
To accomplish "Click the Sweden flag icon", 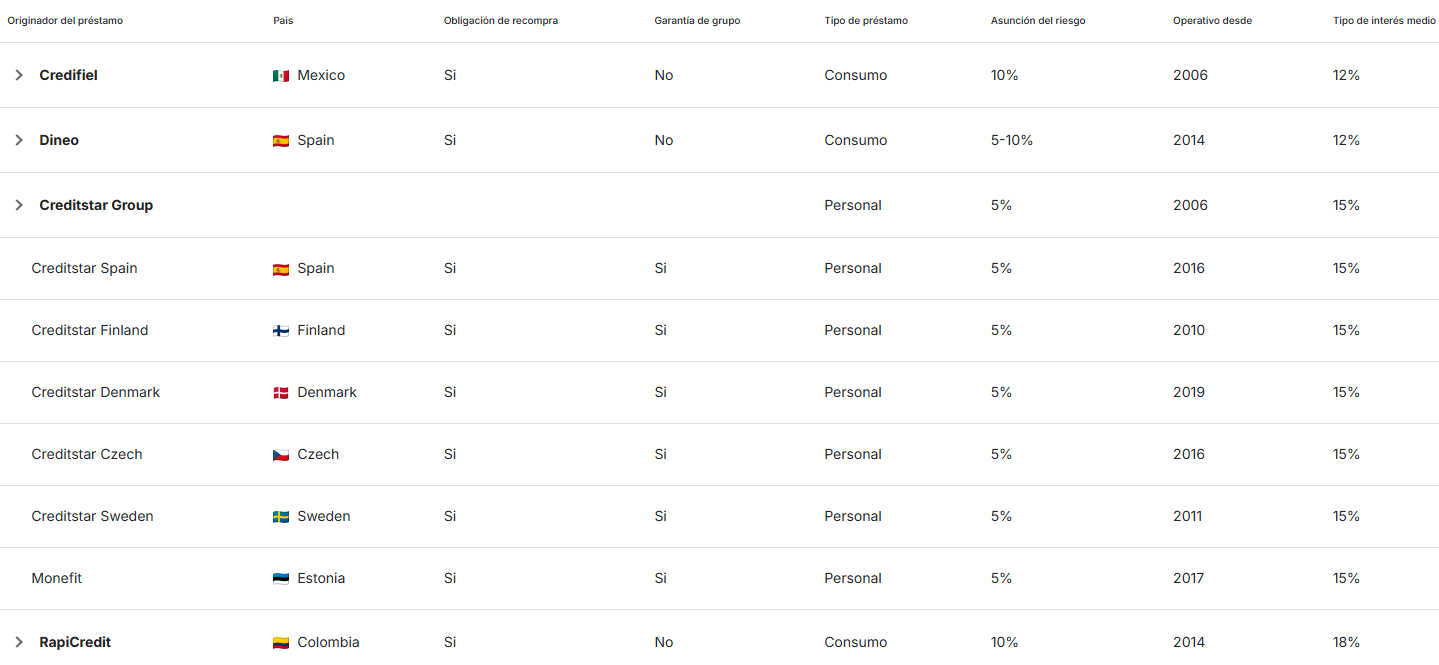I will pyautogui.click(x=281, y=517).
